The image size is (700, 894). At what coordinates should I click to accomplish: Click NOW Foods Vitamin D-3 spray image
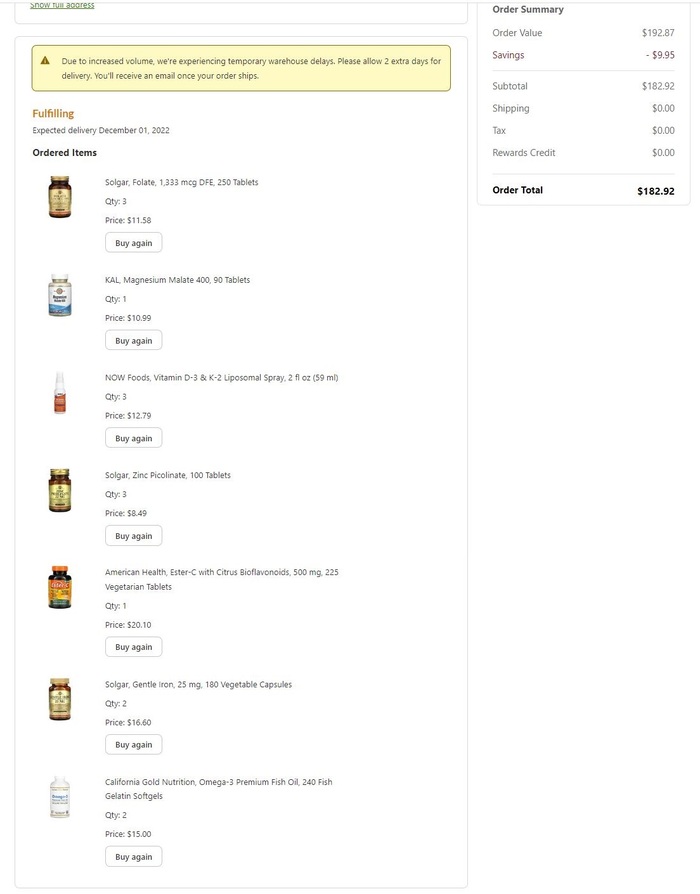[x=60, y=393]
